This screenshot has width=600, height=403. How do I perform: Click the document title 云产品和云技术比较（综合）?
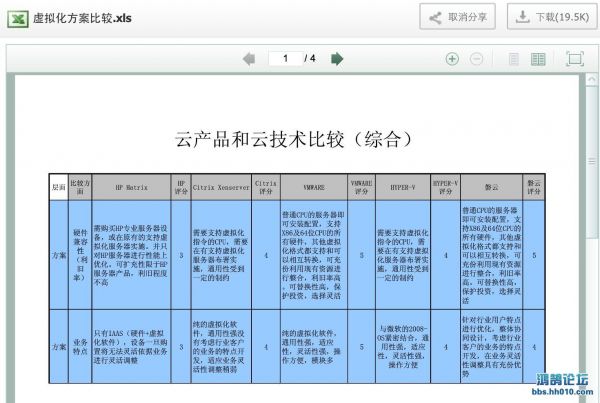(293, 139)
